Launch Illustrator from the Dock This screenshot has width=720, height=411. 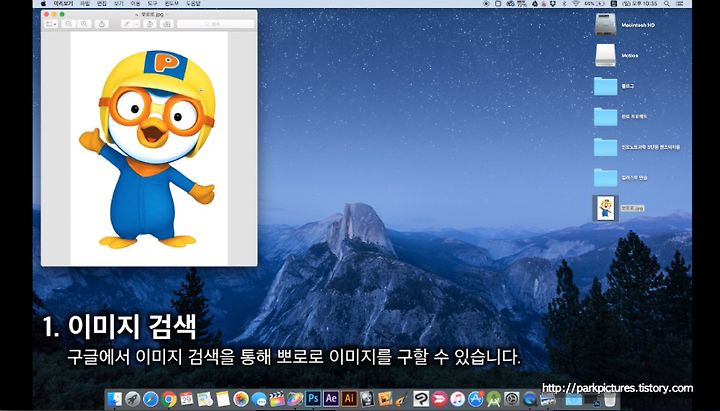point(349,399)
